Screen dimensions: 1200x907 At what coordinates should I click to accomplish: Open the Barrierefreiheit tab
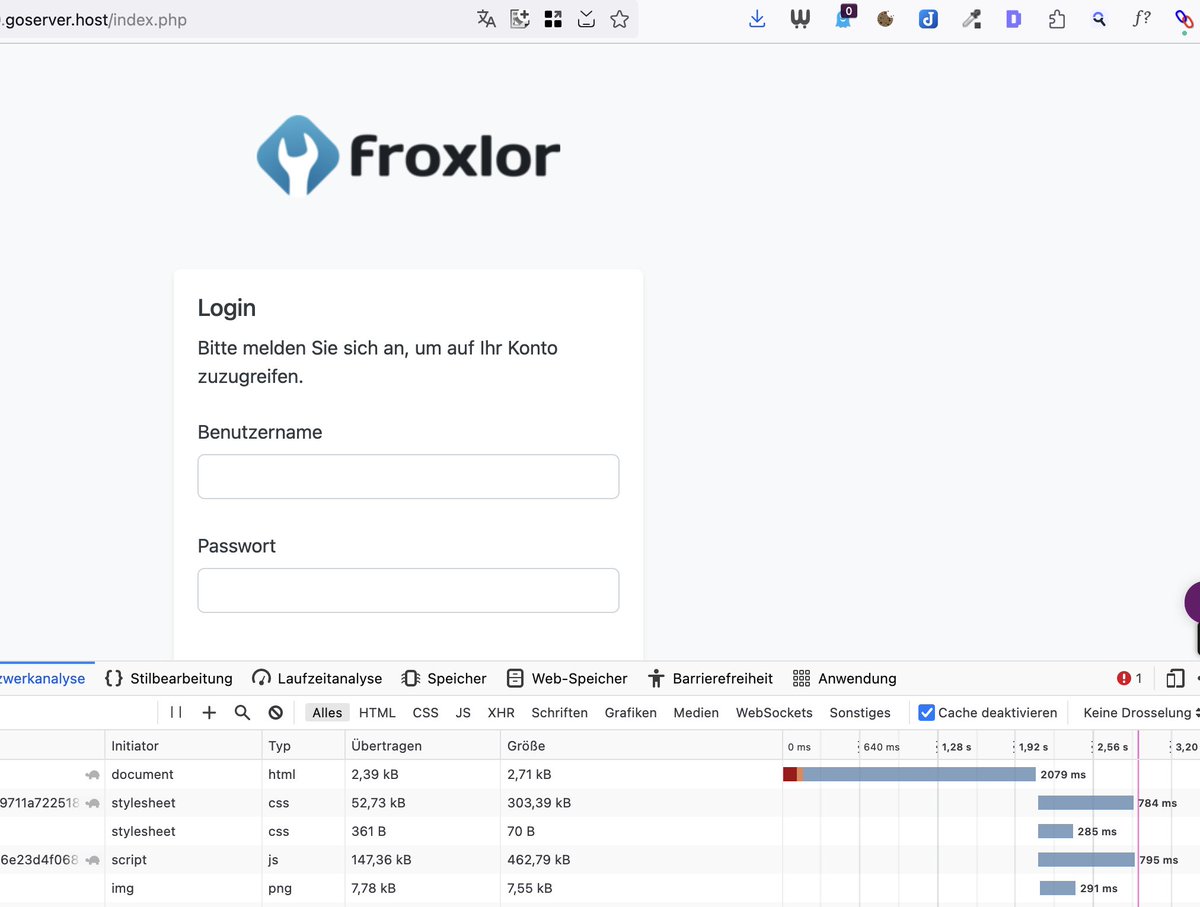[x=710, y=678]
